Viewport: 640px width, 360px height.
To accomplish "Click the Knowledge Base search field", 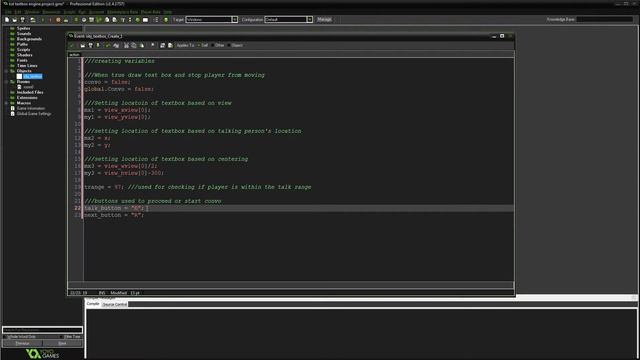I will (604, 19).
